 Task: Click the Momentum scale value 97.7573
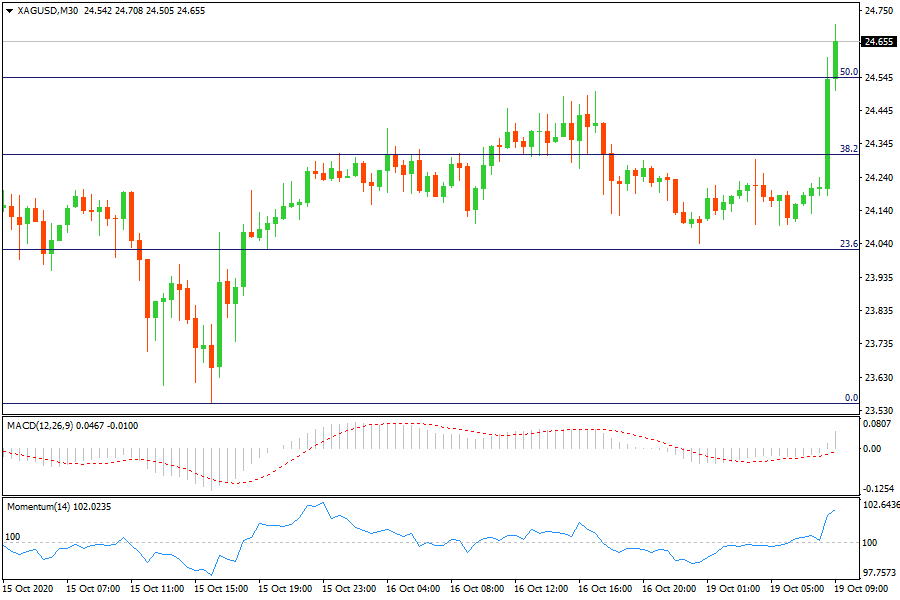coord(878,573)
